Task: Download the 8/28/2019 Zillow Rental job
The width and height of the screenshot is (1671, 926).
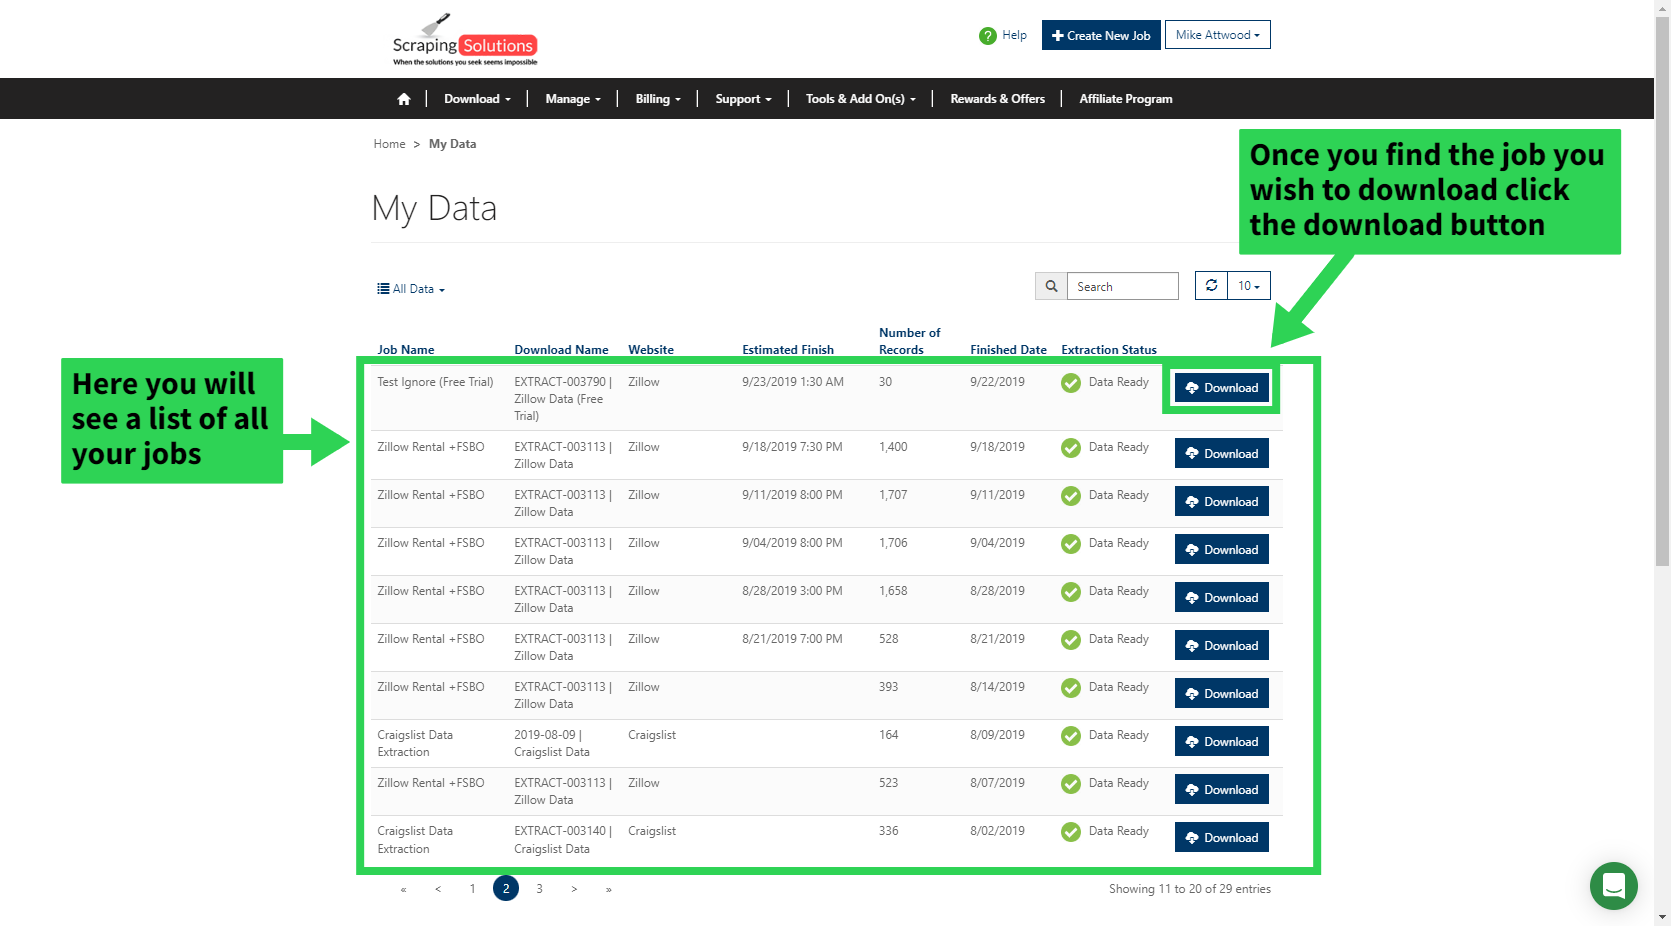Action: 1222,598
